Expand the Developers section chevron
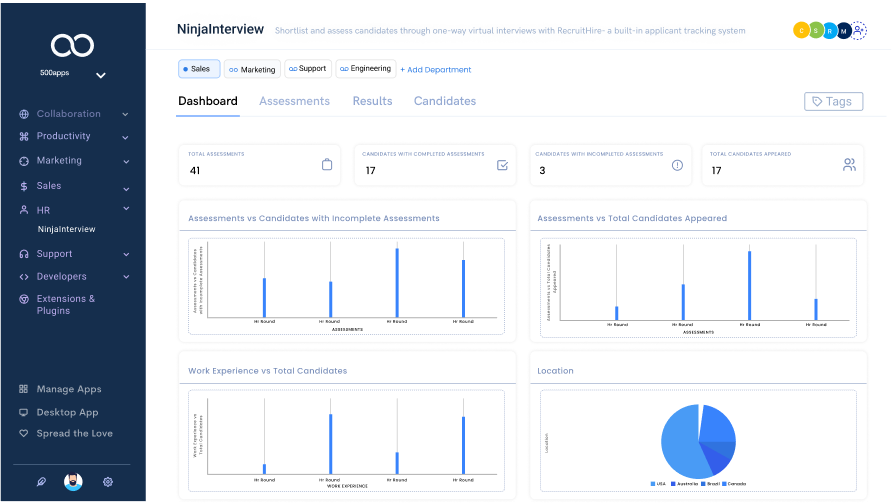Screen dimensions: 892x504 (x=126, y=277)
